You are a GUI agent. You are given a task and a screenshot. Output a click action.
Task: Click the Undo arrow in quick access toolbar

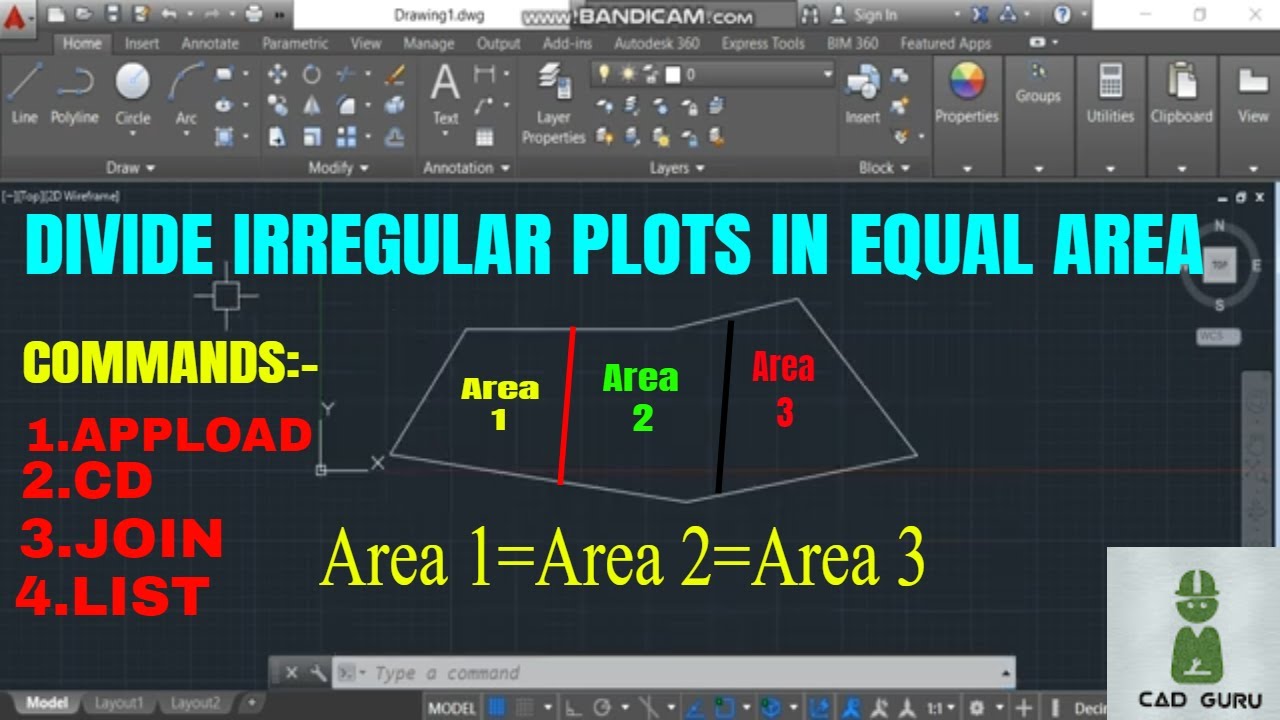(167, 14)
